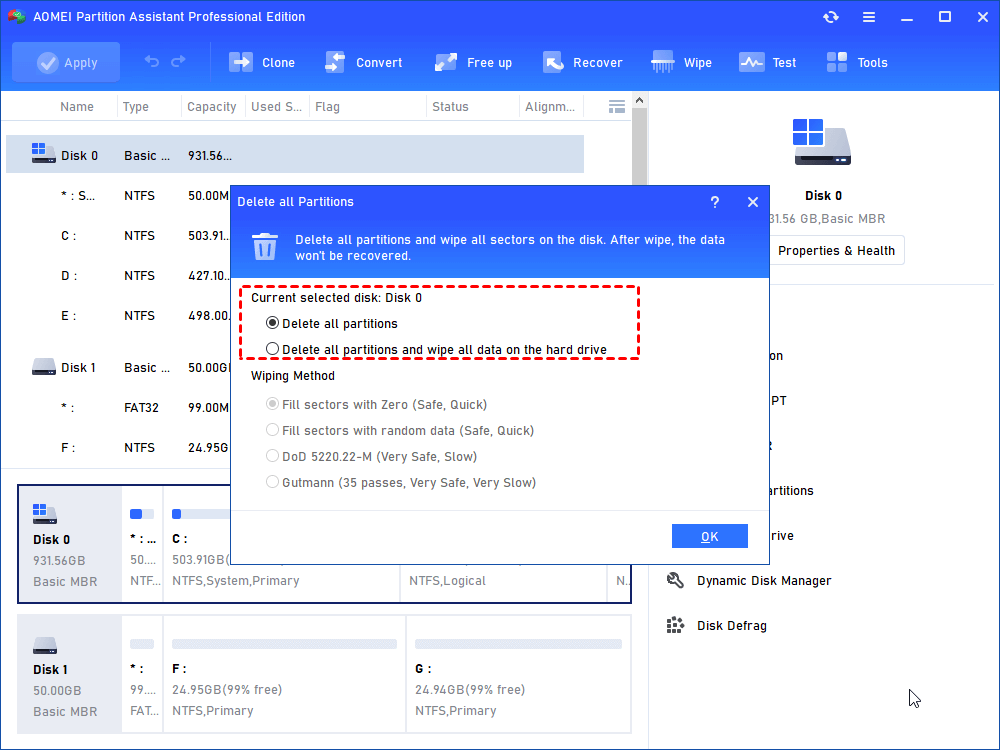
Task: Open the Tools menu icon
Action: (838, 62)
